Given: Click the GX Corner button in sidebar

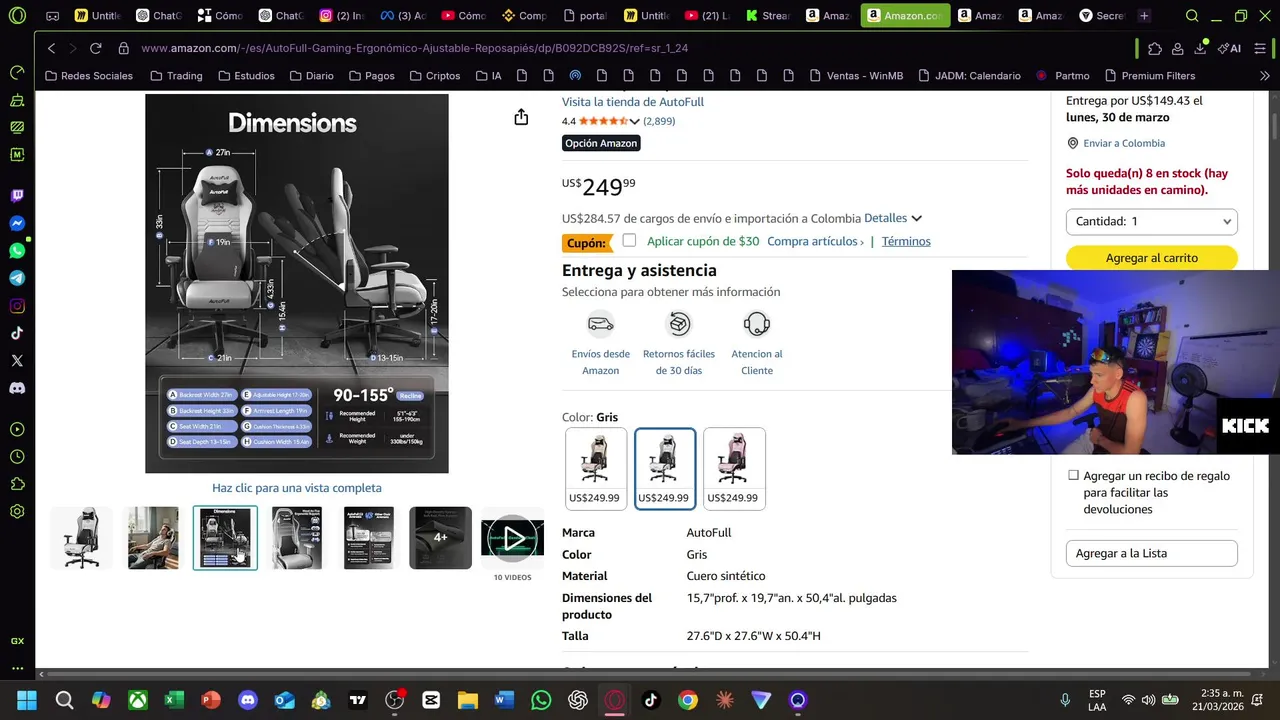Looking at the screenshot, I should tap(17, 641).
